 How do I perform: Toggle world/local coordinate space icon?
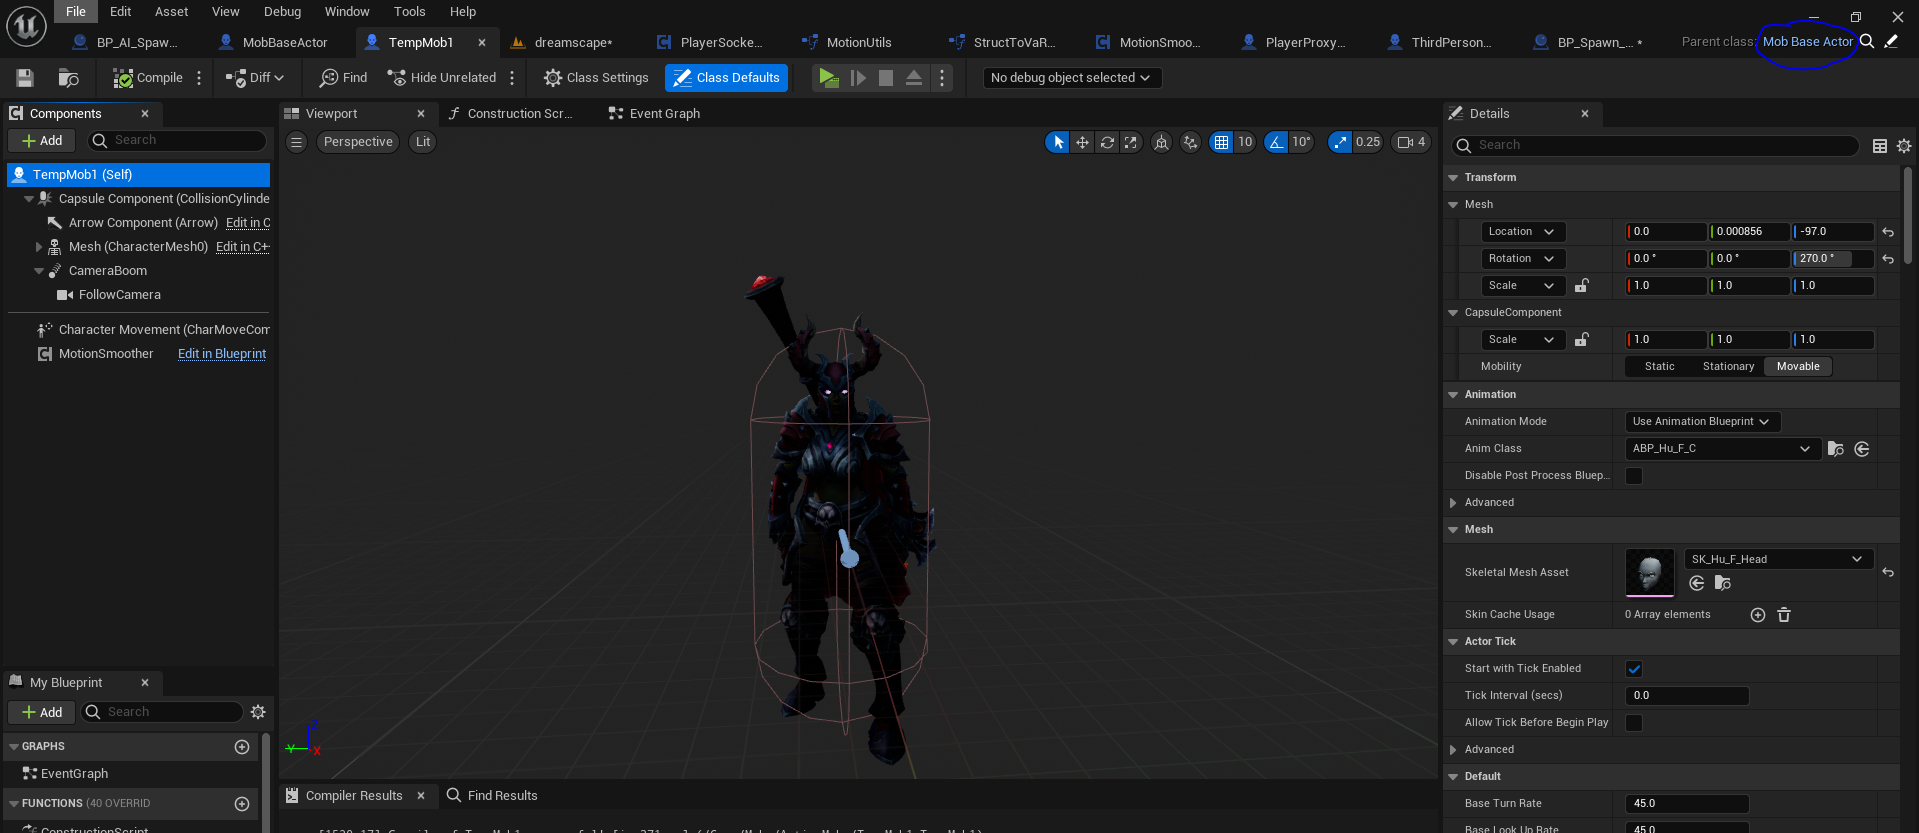pyautogui.click(x=1161, y=142)
